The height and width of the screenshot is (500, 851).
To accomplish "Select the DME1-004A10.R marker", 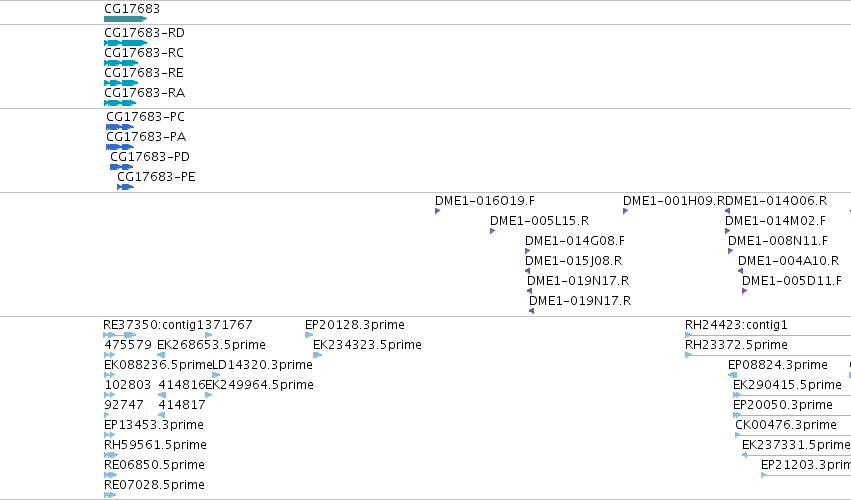I will pos(740,271).
